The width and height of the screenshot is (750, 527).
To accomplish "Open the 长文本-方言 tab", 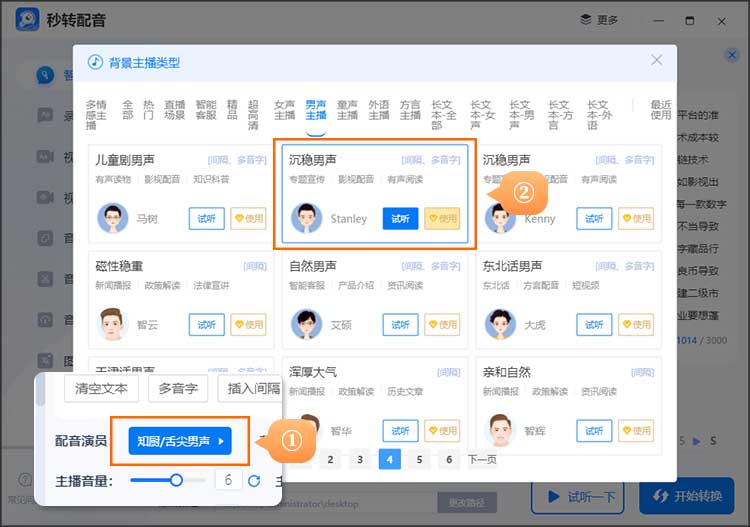I will [x=561, y=115].
